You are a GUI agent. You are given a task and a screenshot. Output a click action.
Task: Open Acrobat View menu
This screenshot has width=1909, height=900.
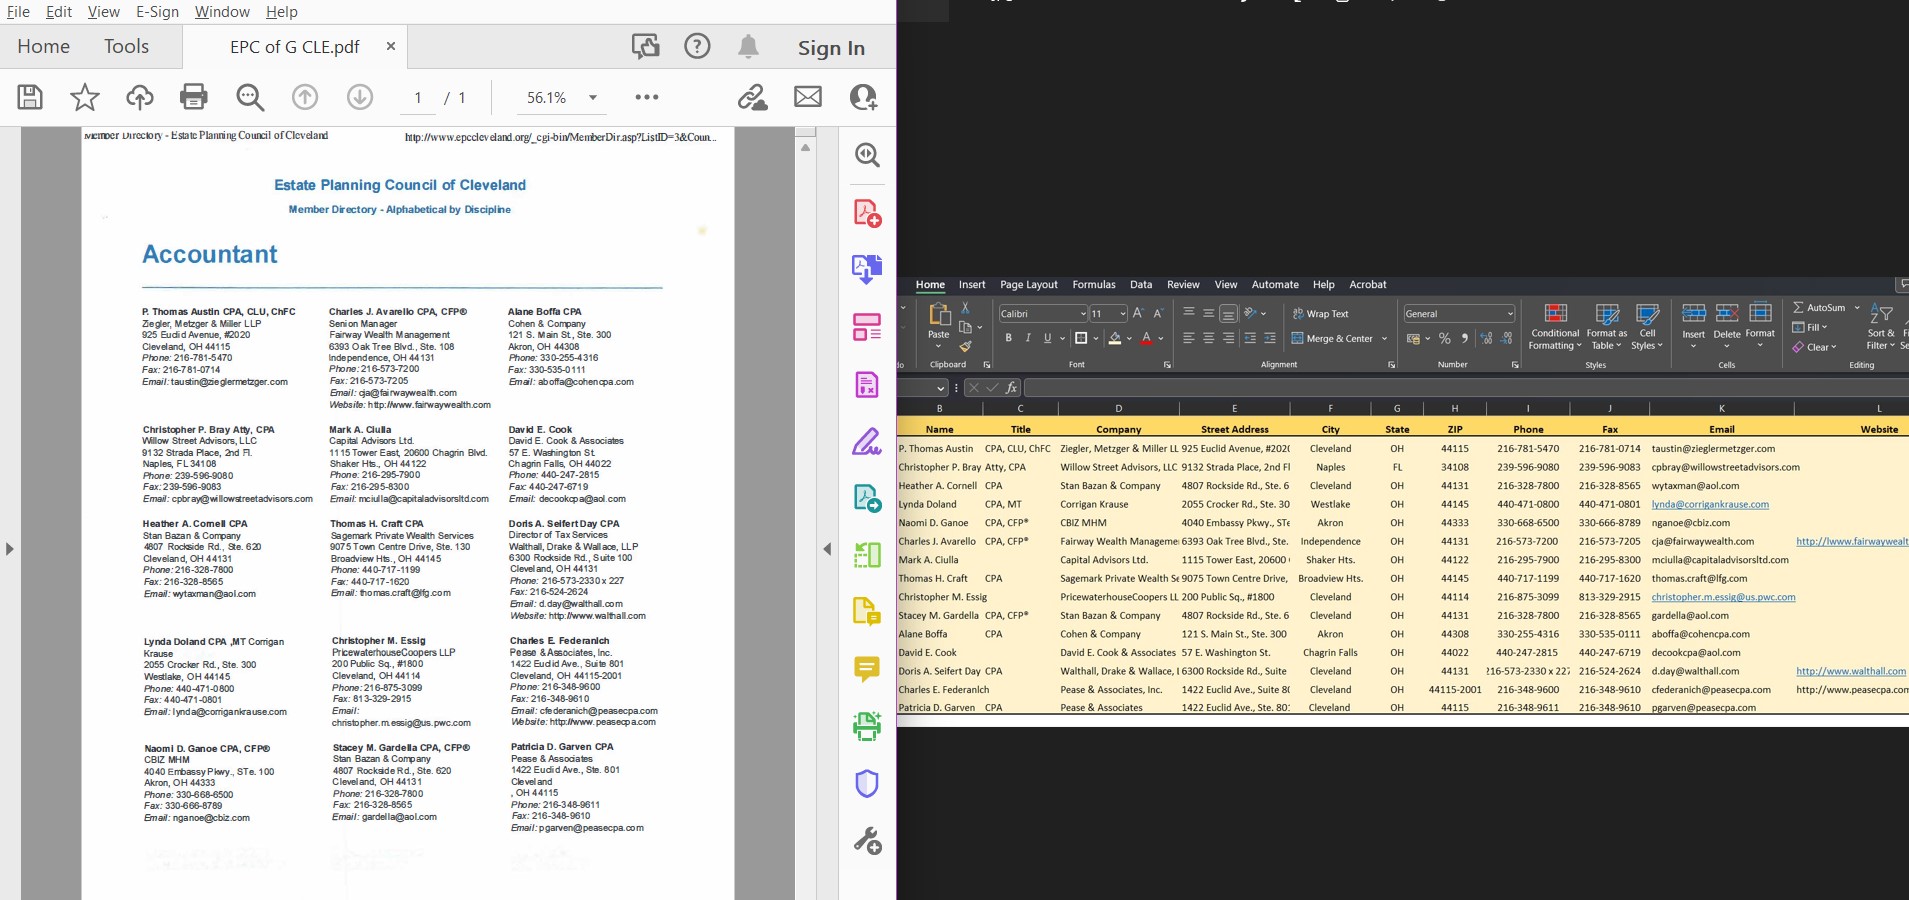(x=104, y=12)
